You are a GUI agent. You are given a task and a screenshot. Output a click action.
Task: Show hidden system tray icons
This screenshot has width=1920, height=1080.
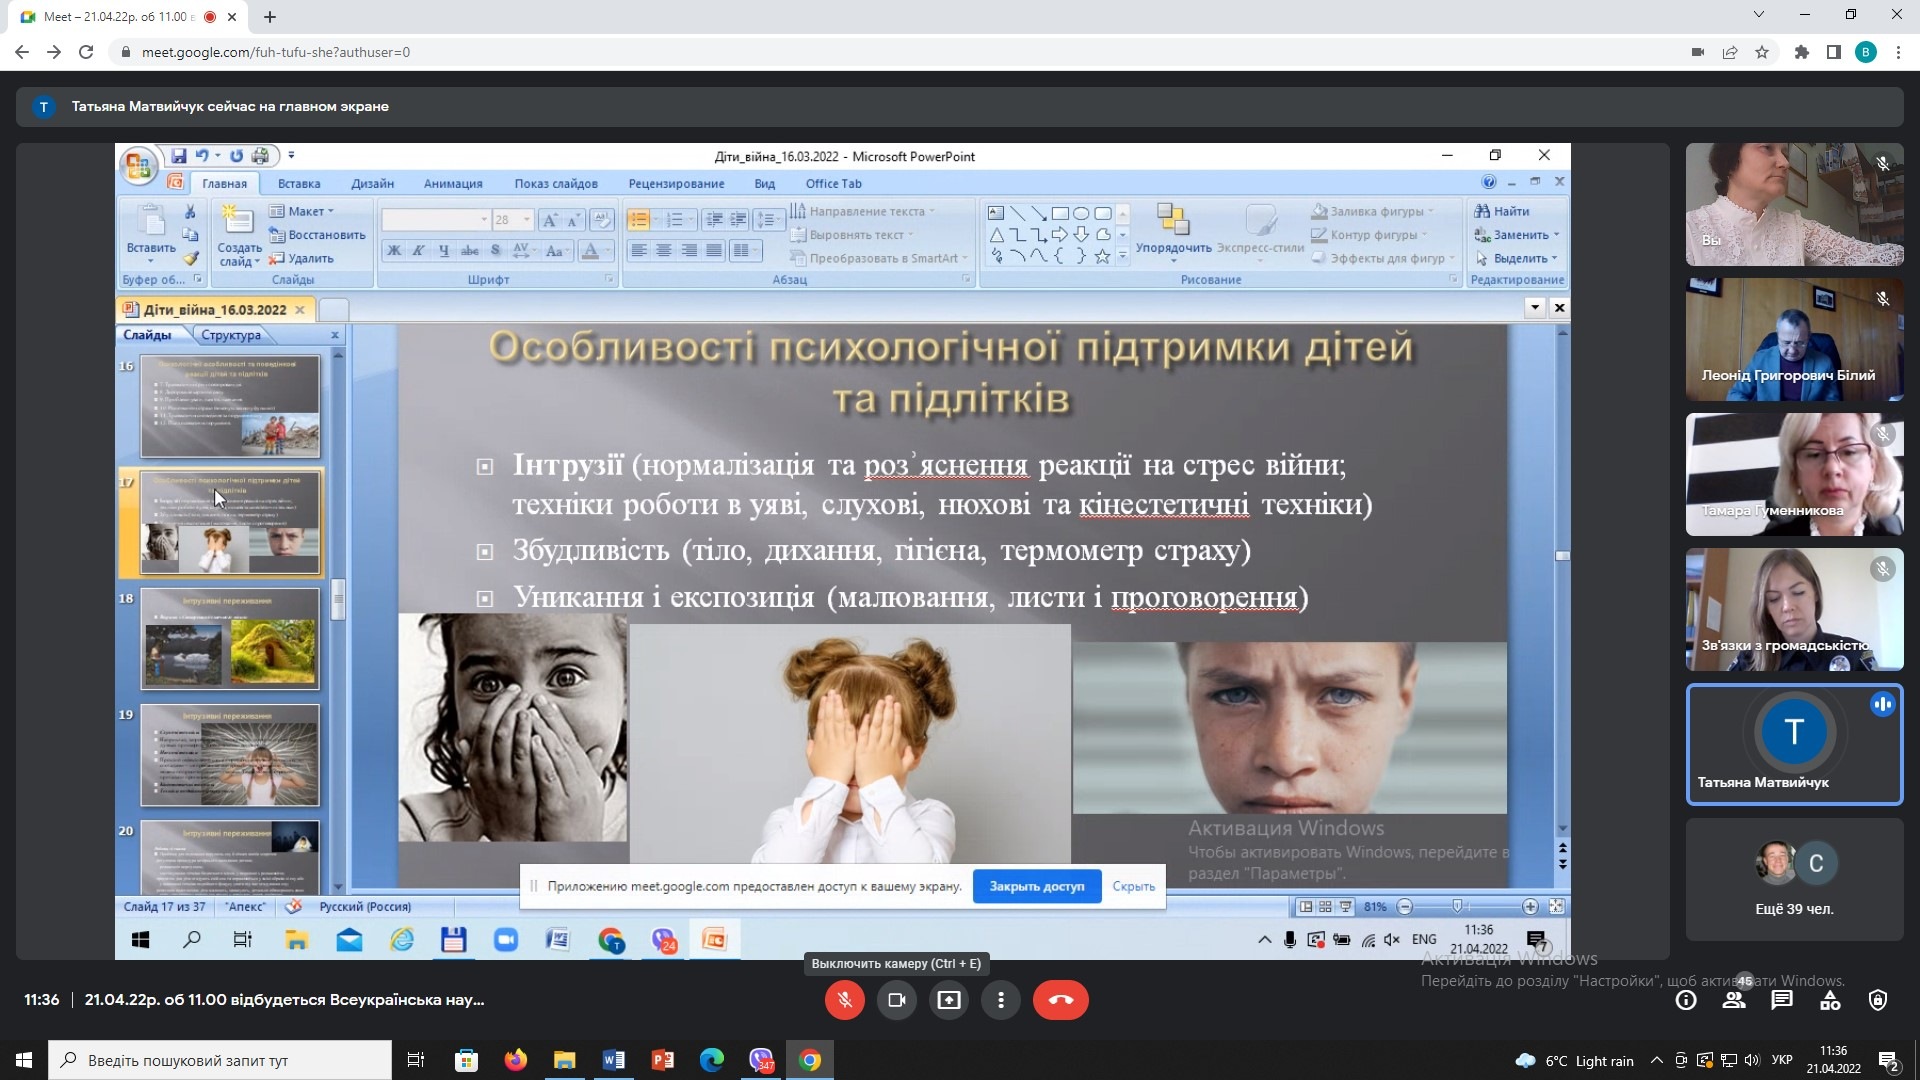coord(1656,1061)
